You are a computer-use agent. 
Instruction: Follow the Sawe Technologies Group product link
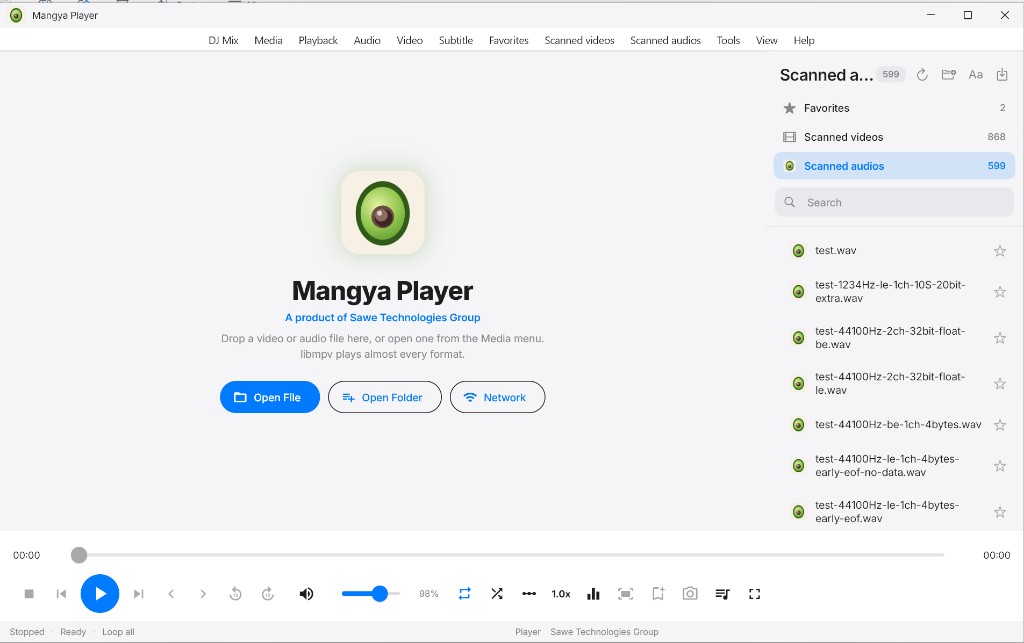click(x=383, y=317)
